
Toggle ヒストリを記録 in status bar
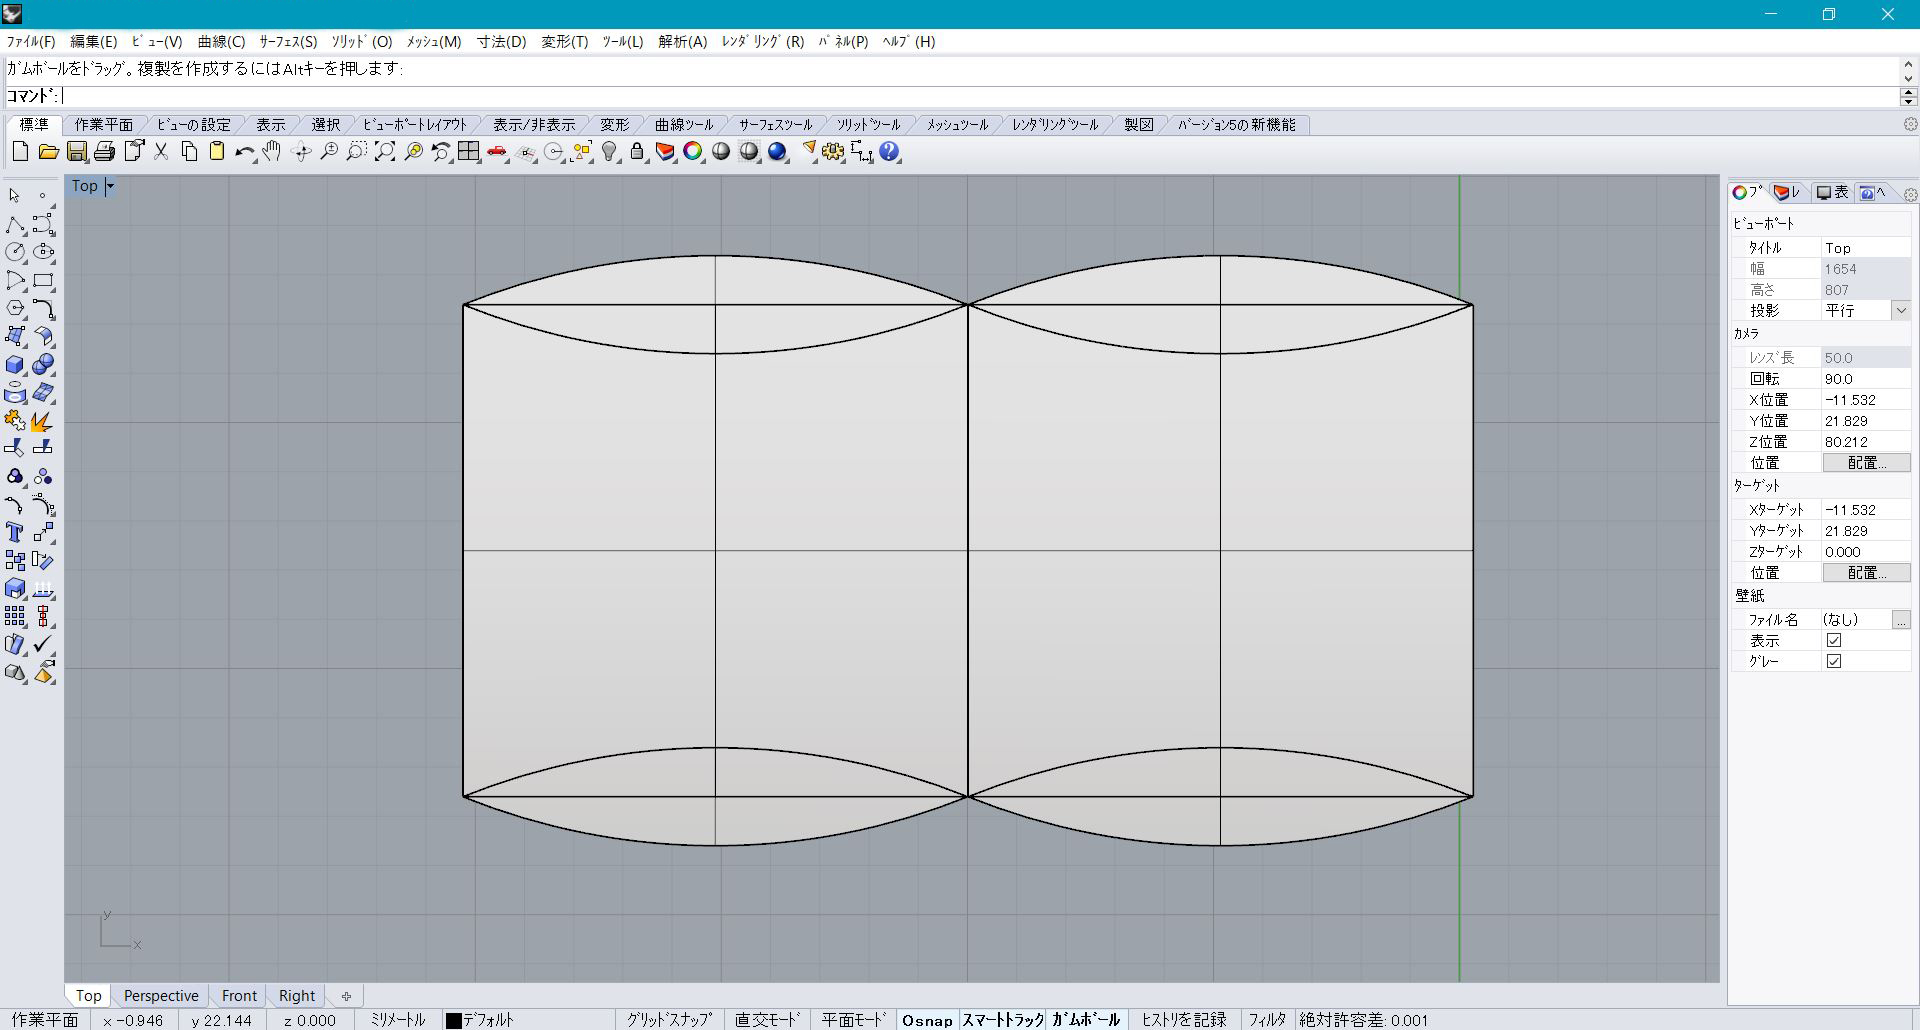(1184, 1019)
